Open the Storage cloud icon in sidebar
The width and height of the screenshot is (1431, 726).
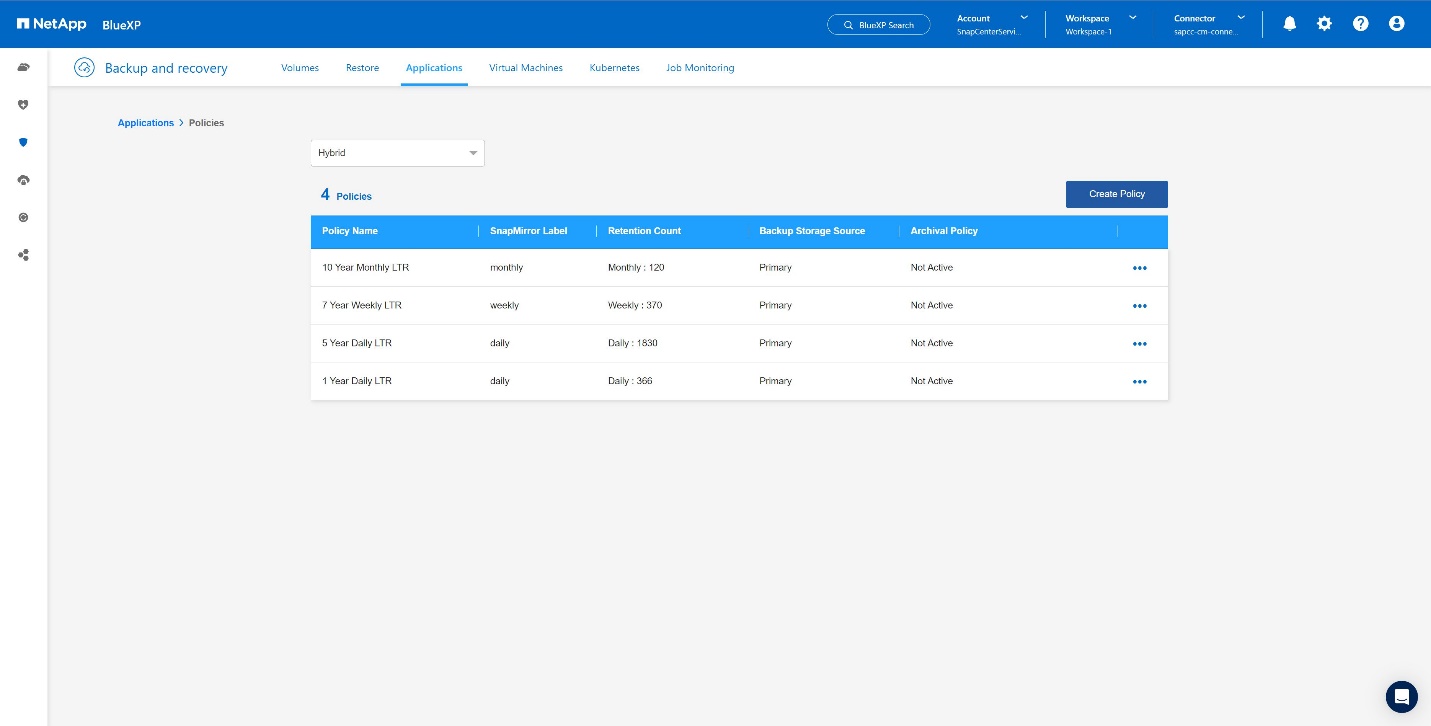pyautogui.click(x=23, y=67)
